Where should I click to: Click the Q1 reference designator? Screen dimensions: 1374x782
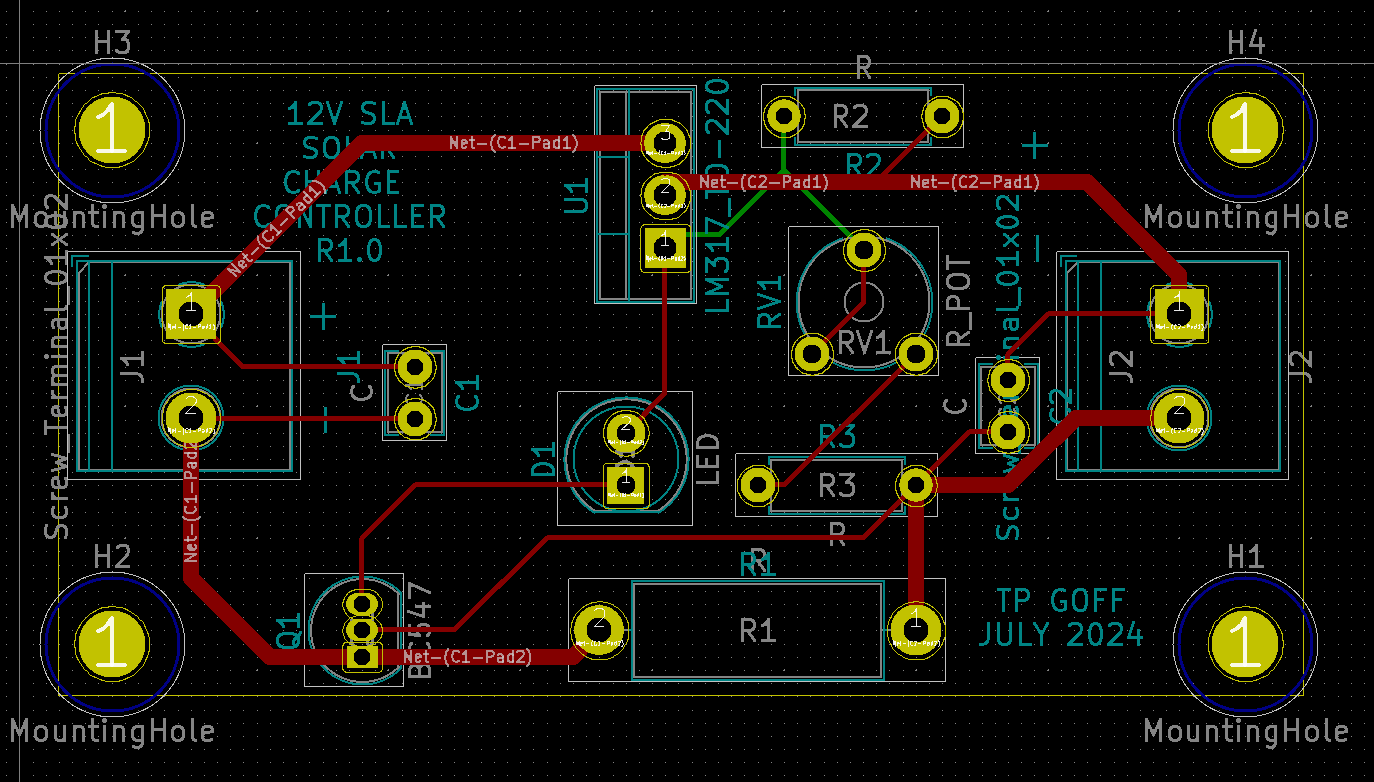click(288, 632)
